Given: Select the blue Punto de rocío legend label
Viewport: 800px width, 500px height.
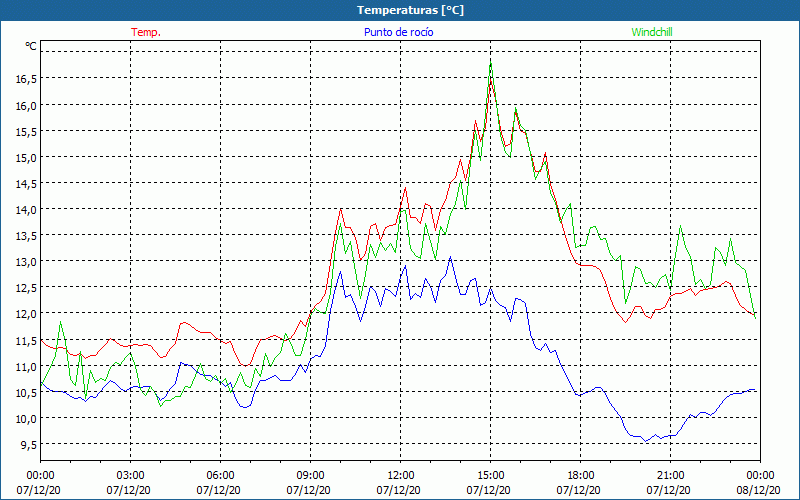Looking at the screenshot, I should [398, 32].
